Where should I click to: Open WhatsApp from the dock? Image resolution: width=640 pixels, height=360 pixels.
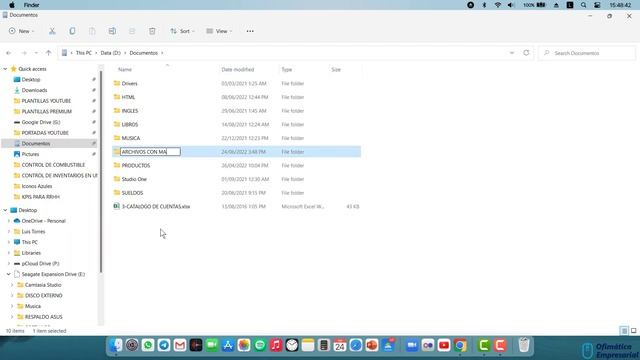[x=148, y=345]
